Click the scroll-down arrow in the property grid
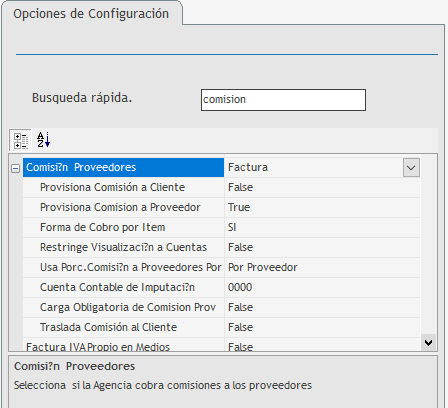The height and width of the screenshot is (408, 448). click(x=429, y=342)
